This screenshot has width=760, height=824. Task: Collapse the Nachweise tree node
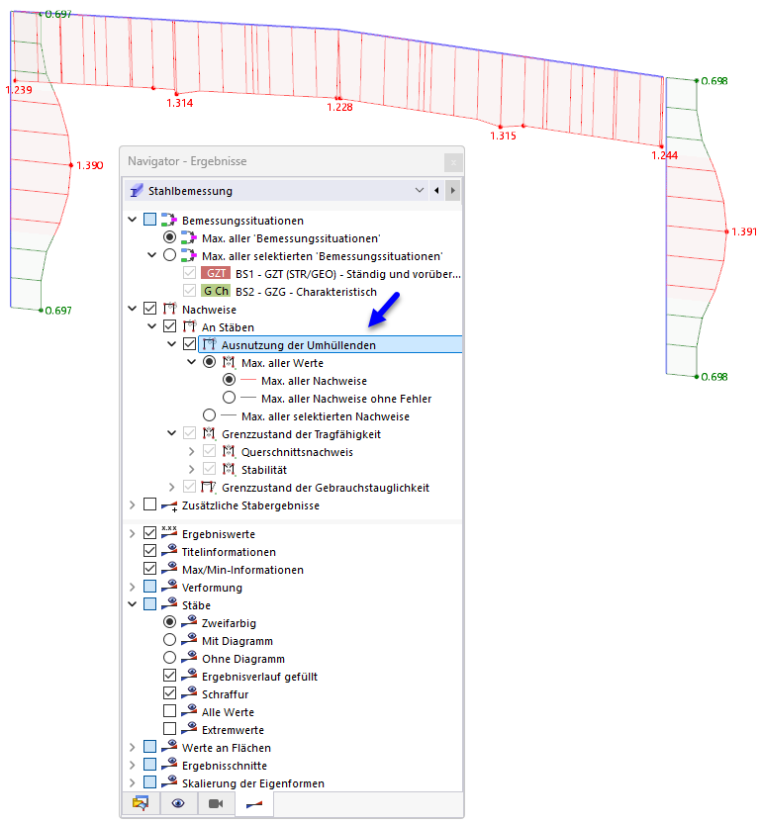[132, 309]
